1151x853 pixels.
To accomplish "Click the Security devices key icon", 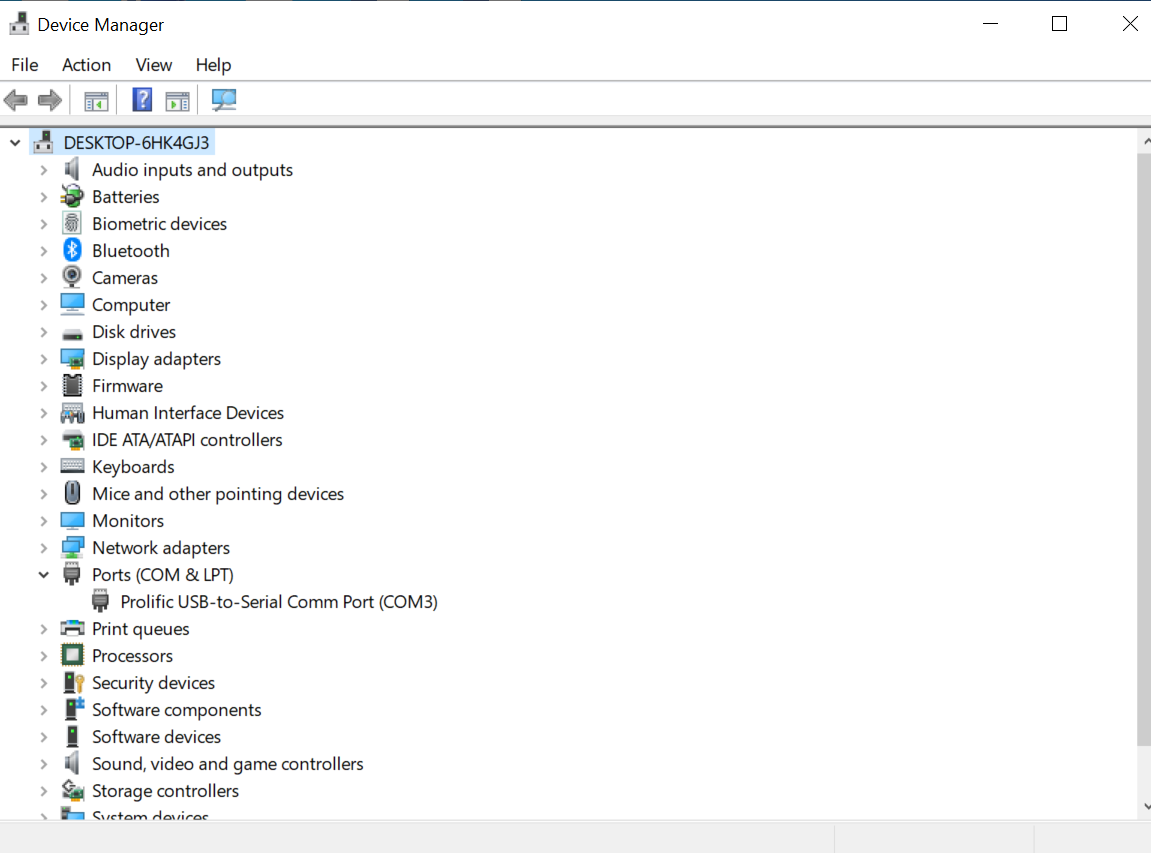I will [x=72, y=683].
